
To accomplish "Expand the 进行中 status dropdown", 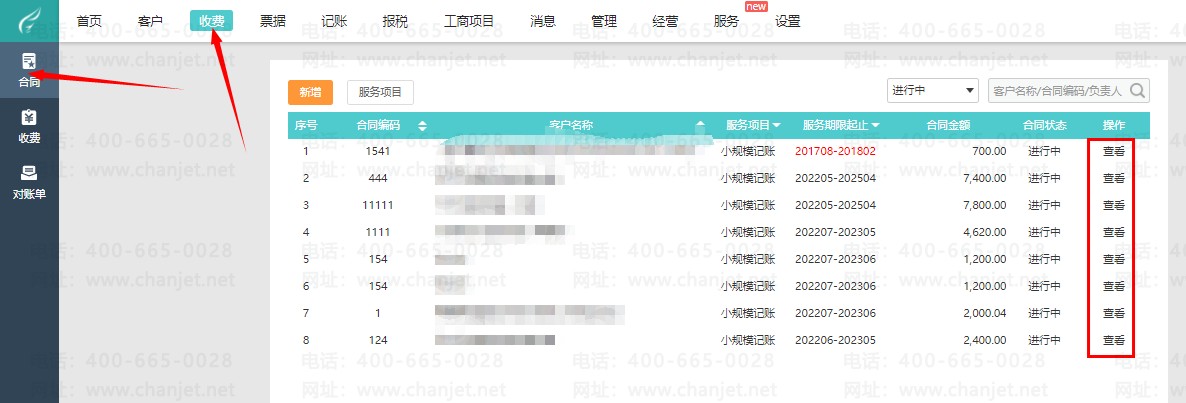I will (933, 91).
